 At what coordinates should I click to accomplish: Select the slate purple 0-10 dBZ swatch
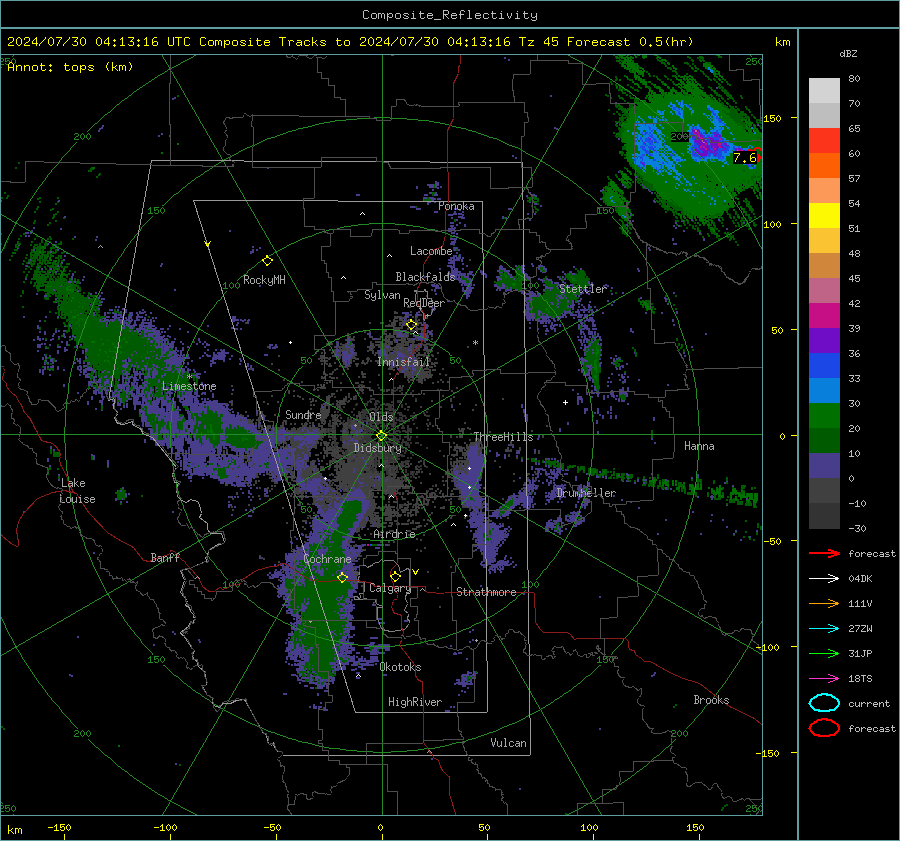point(824,466)
